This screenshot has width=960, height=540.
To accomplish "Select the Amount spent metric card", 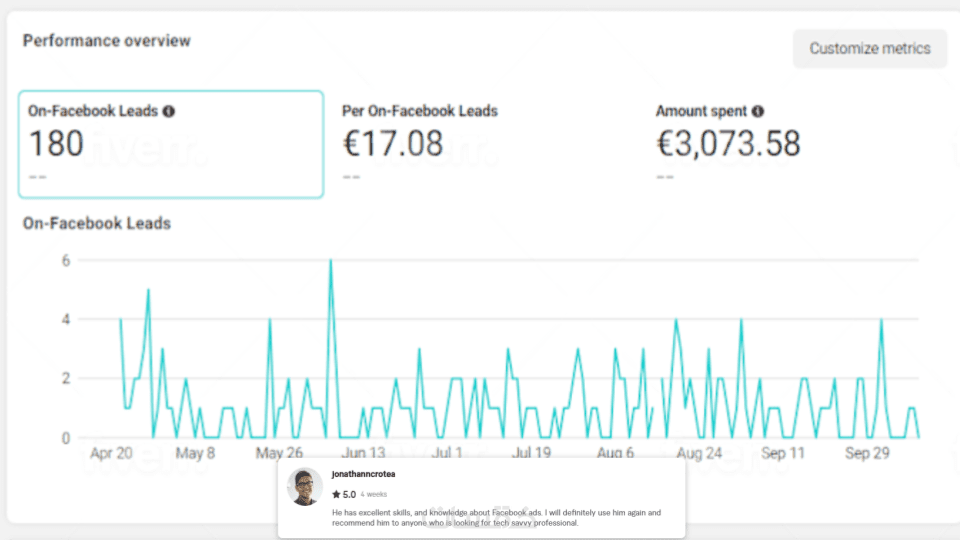I will click(790, 144).
